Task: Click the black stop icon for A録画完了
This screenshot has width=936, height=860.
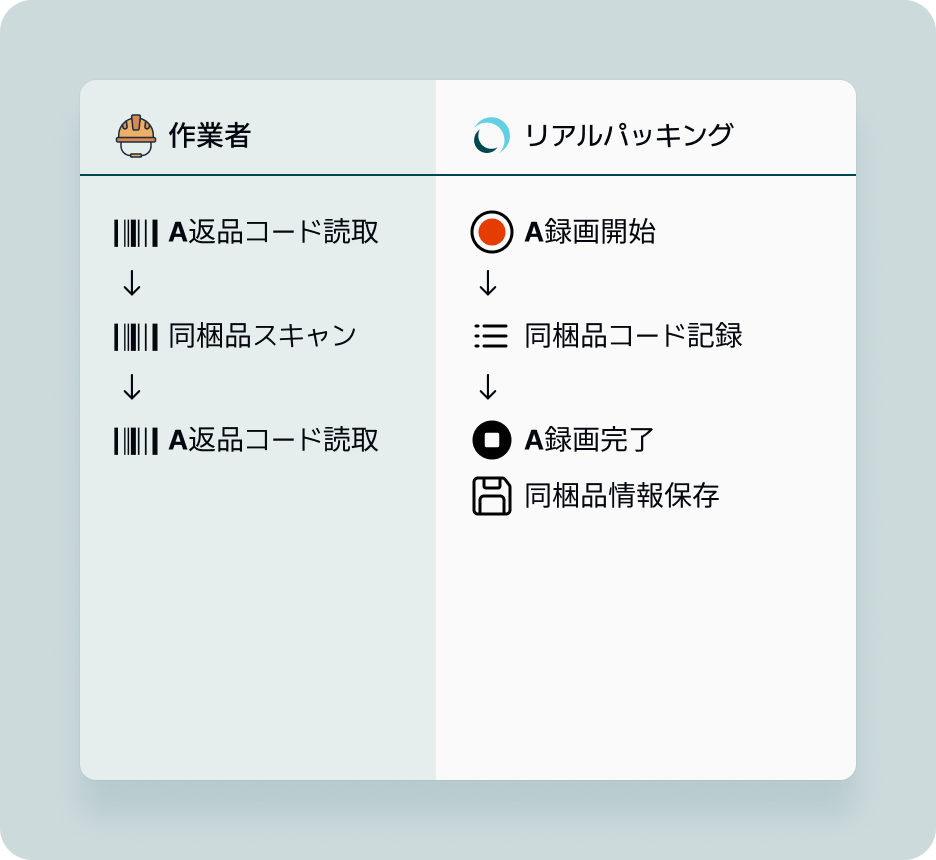Action: (492, 440)
